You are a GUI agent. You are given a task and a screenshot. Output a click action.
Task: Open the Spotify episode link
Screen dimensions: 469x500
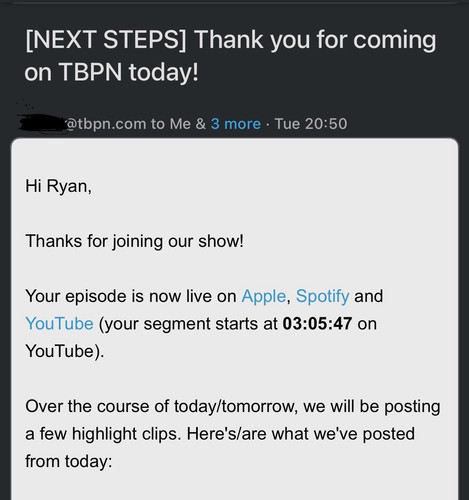[322, 296]
